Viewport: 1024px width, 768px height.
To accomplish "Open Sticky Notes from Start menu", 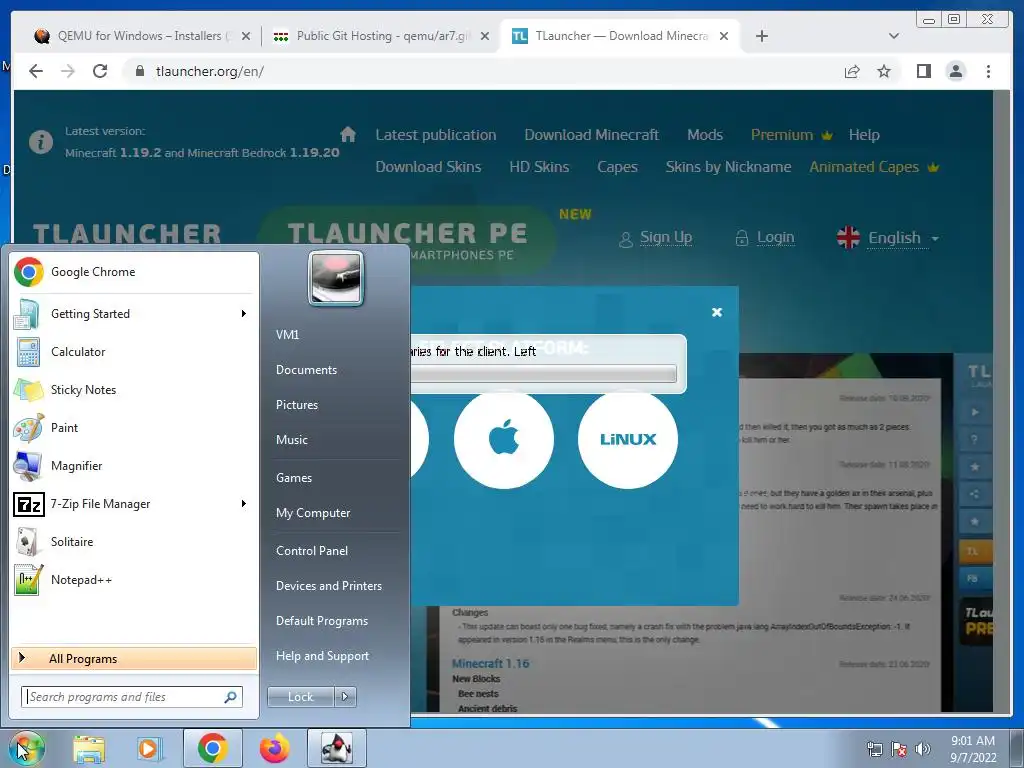I will pyautogui.click(x=134, y=389).
